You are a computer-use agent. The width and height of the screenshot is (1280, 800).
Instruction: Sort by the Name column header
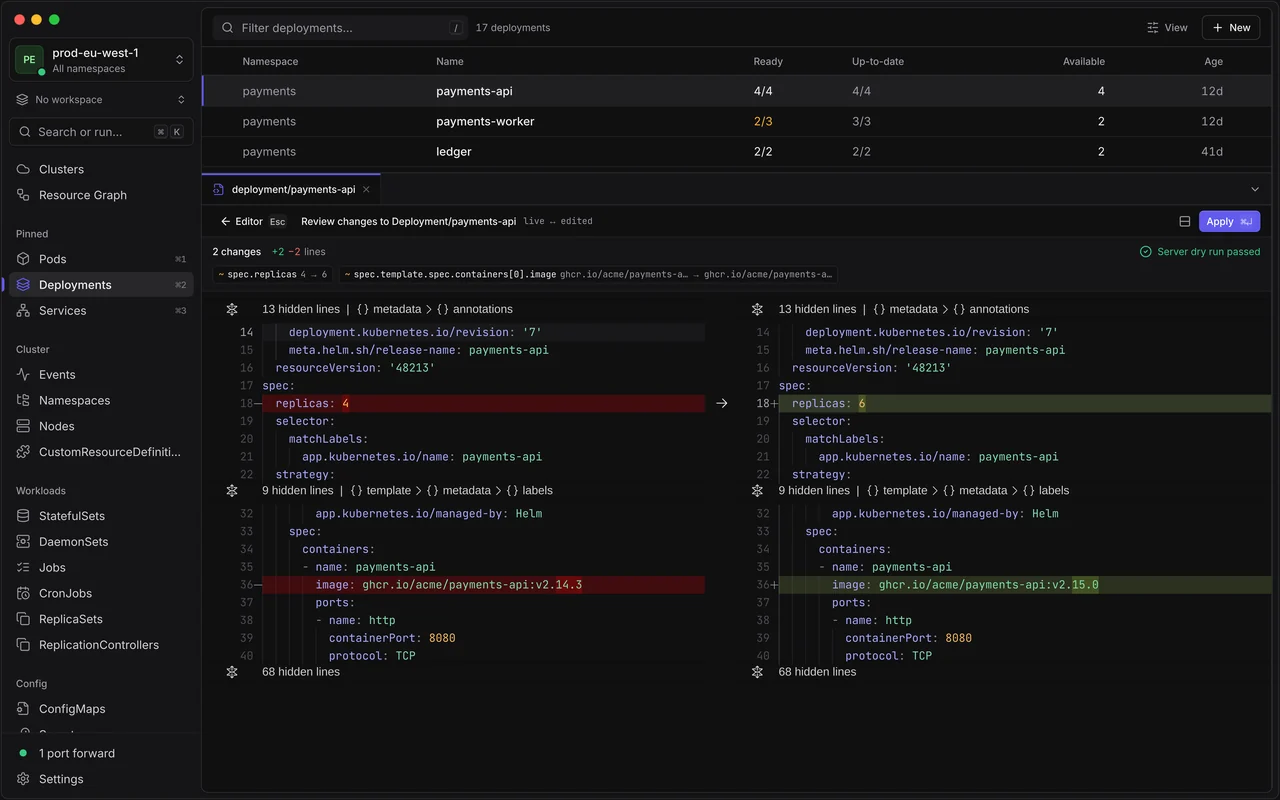pos(450,62)
